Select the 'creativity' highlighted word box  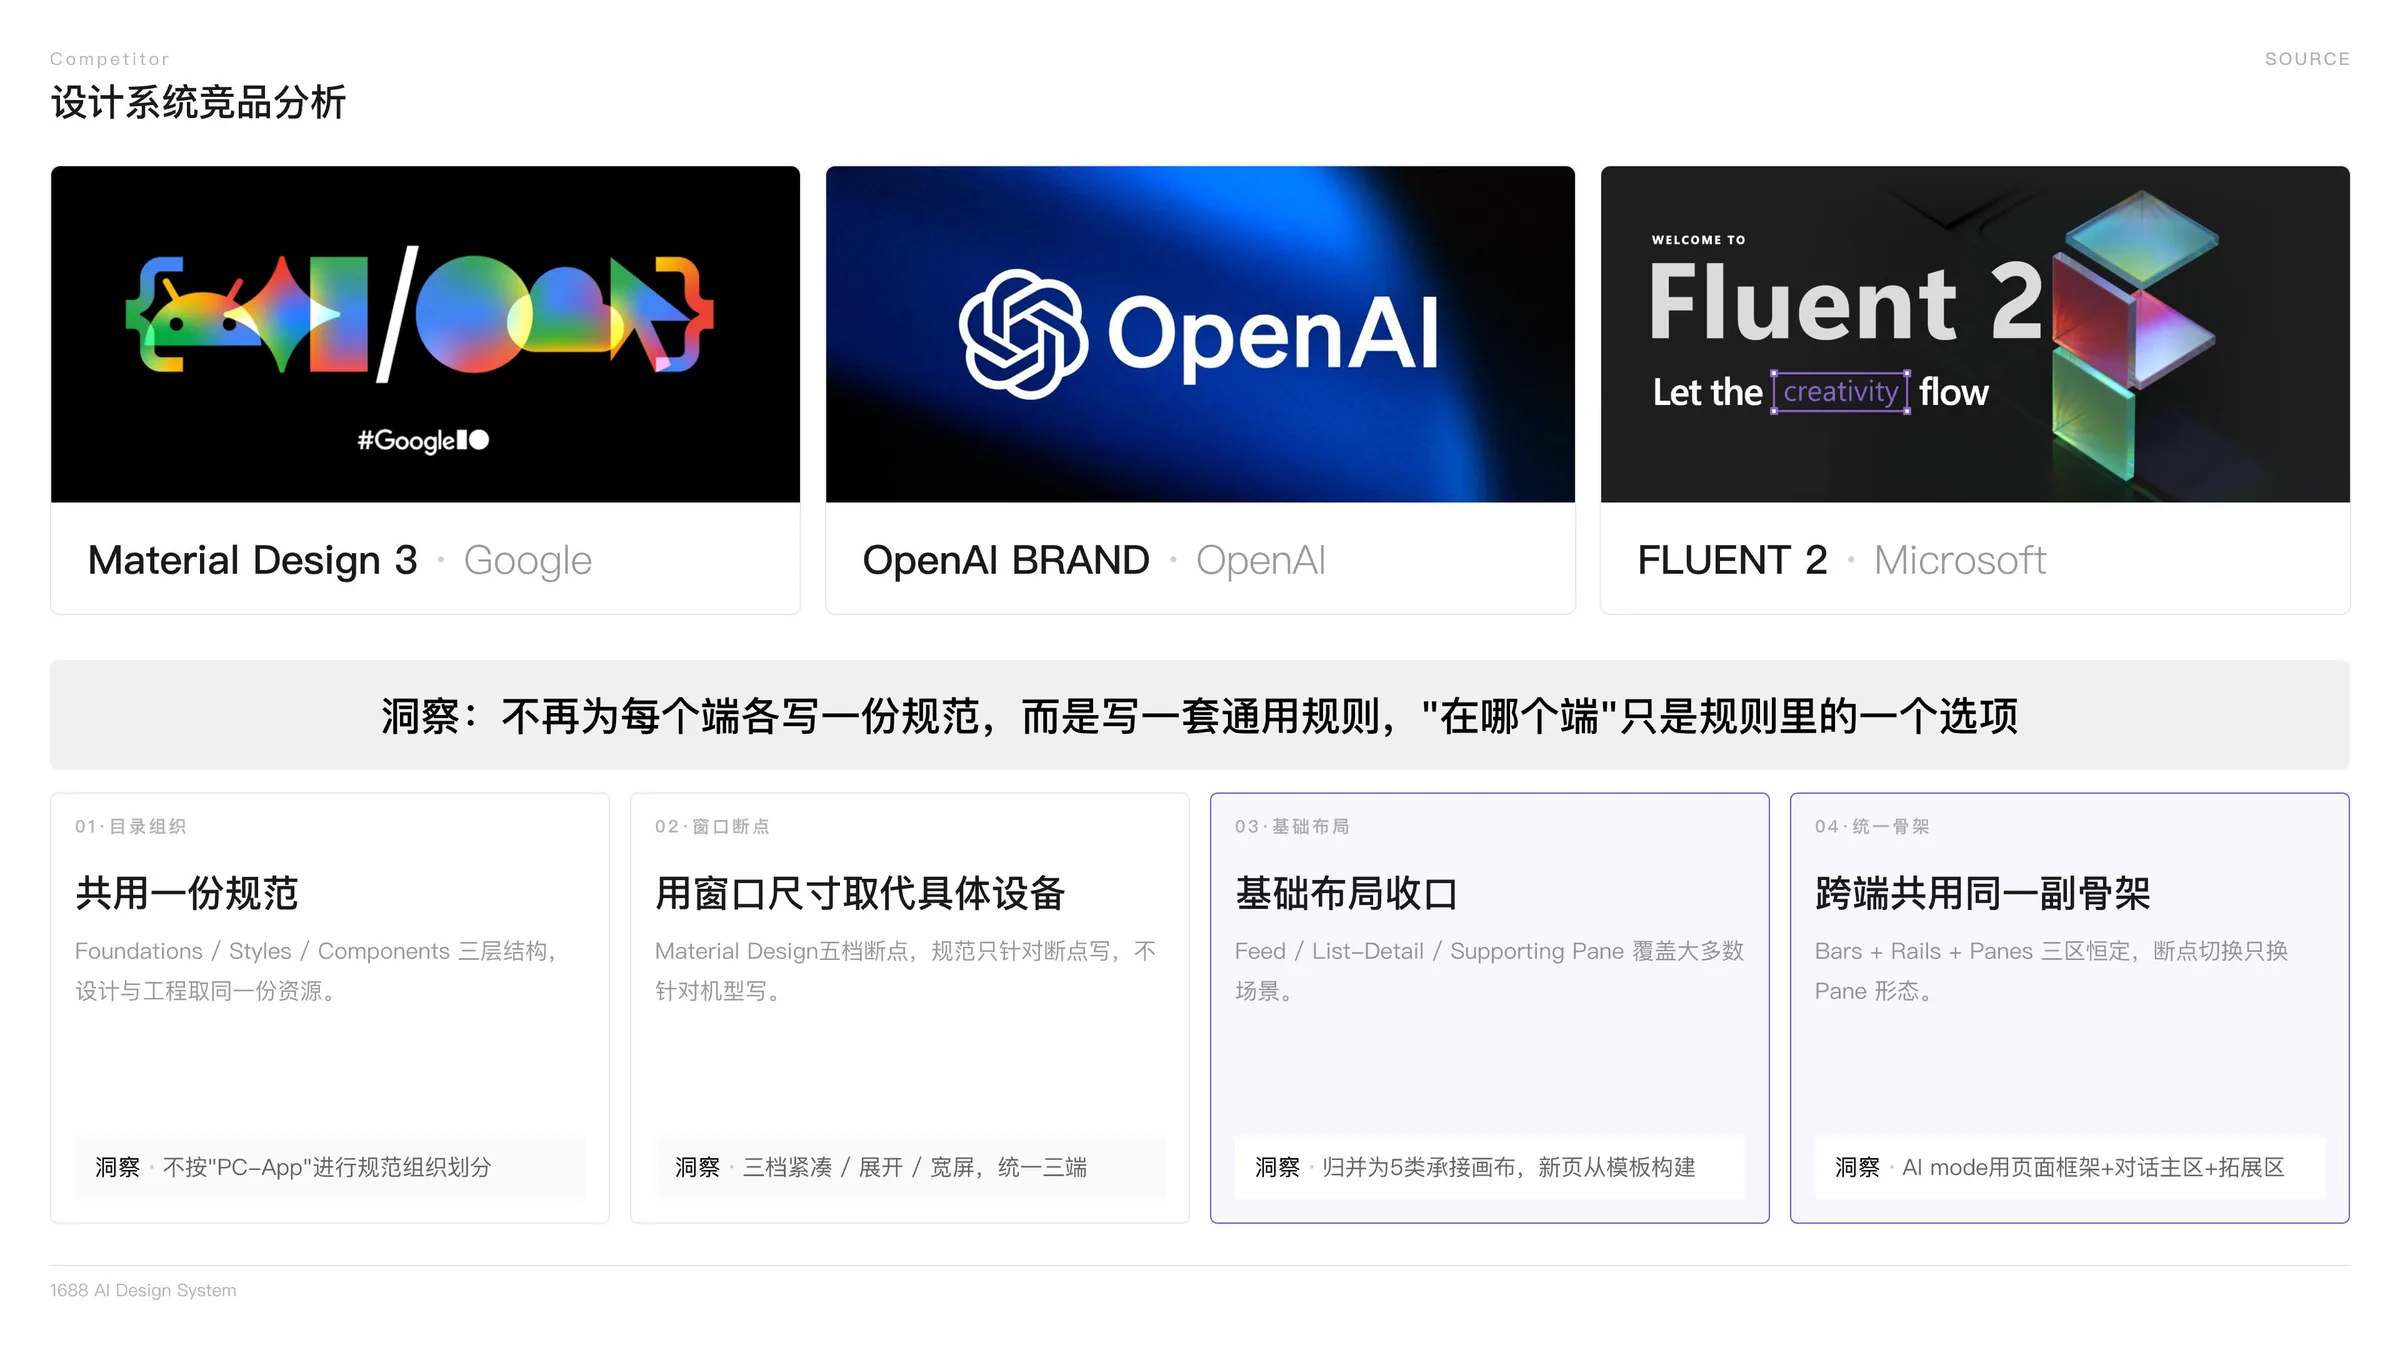coord(1841,392)
